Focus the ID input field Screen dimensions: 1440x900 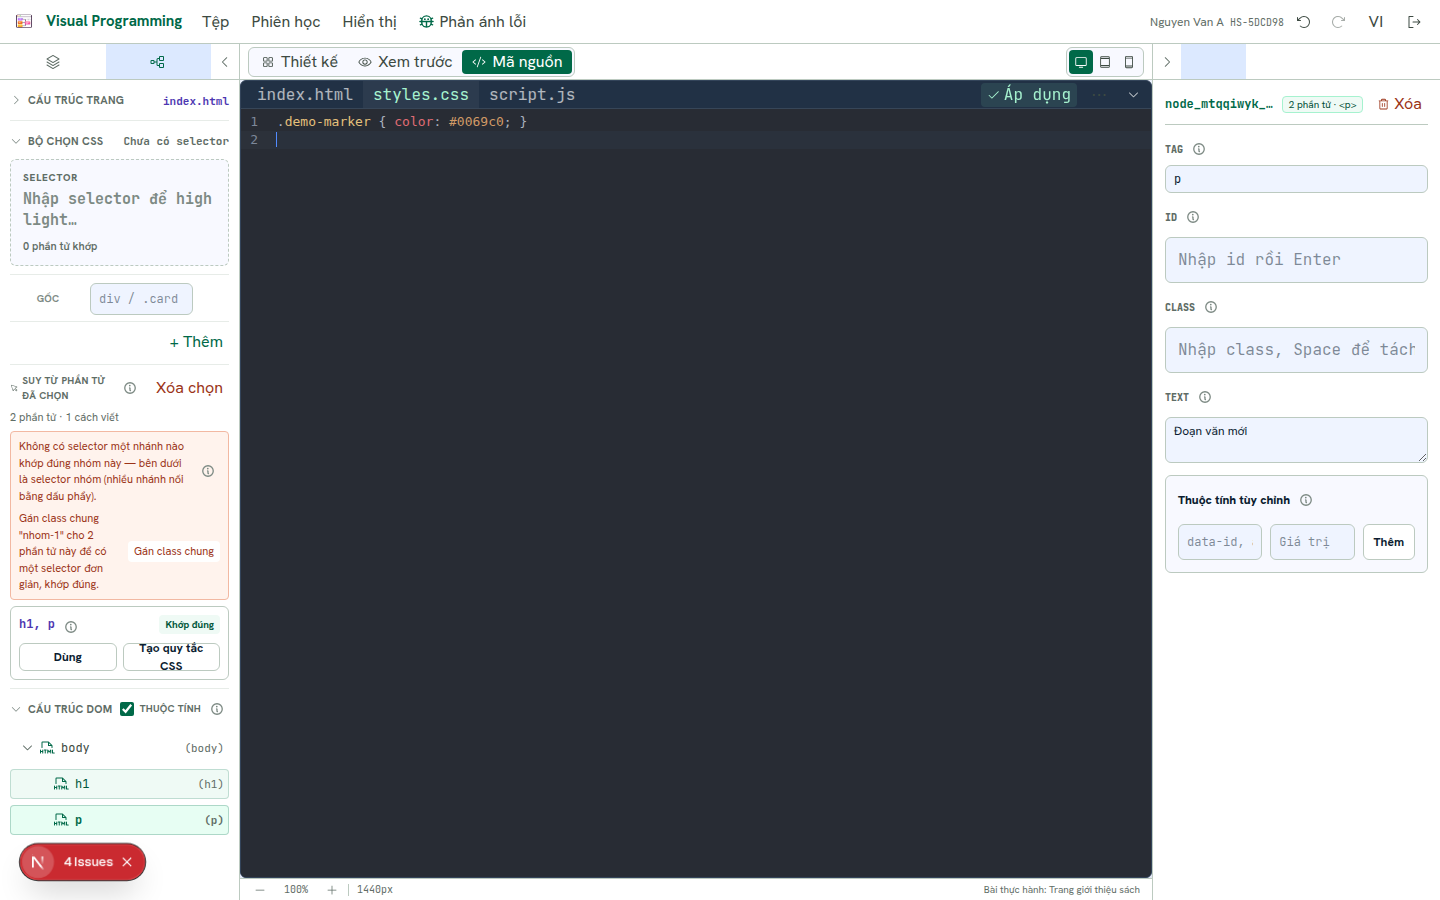coord(1296,260)
